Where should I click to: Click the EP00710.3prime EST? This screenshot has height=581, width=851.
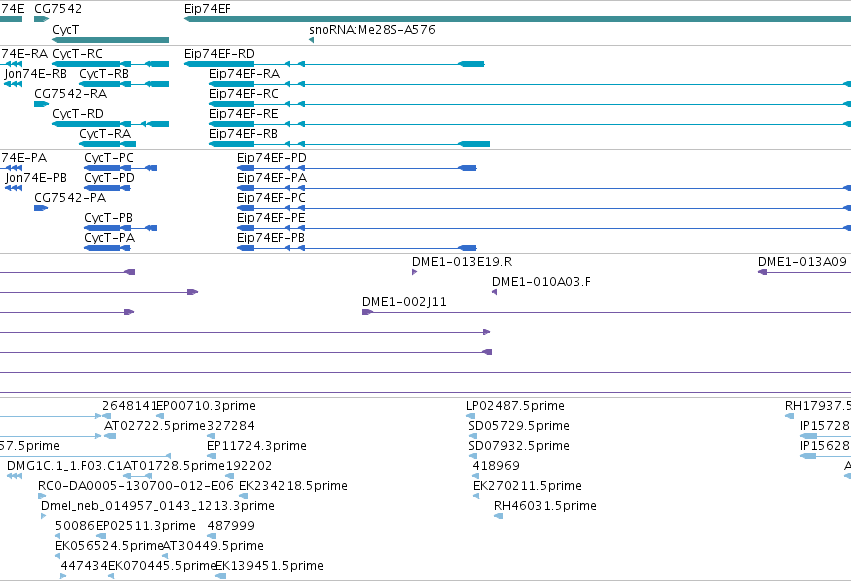[x=160, y=417]
